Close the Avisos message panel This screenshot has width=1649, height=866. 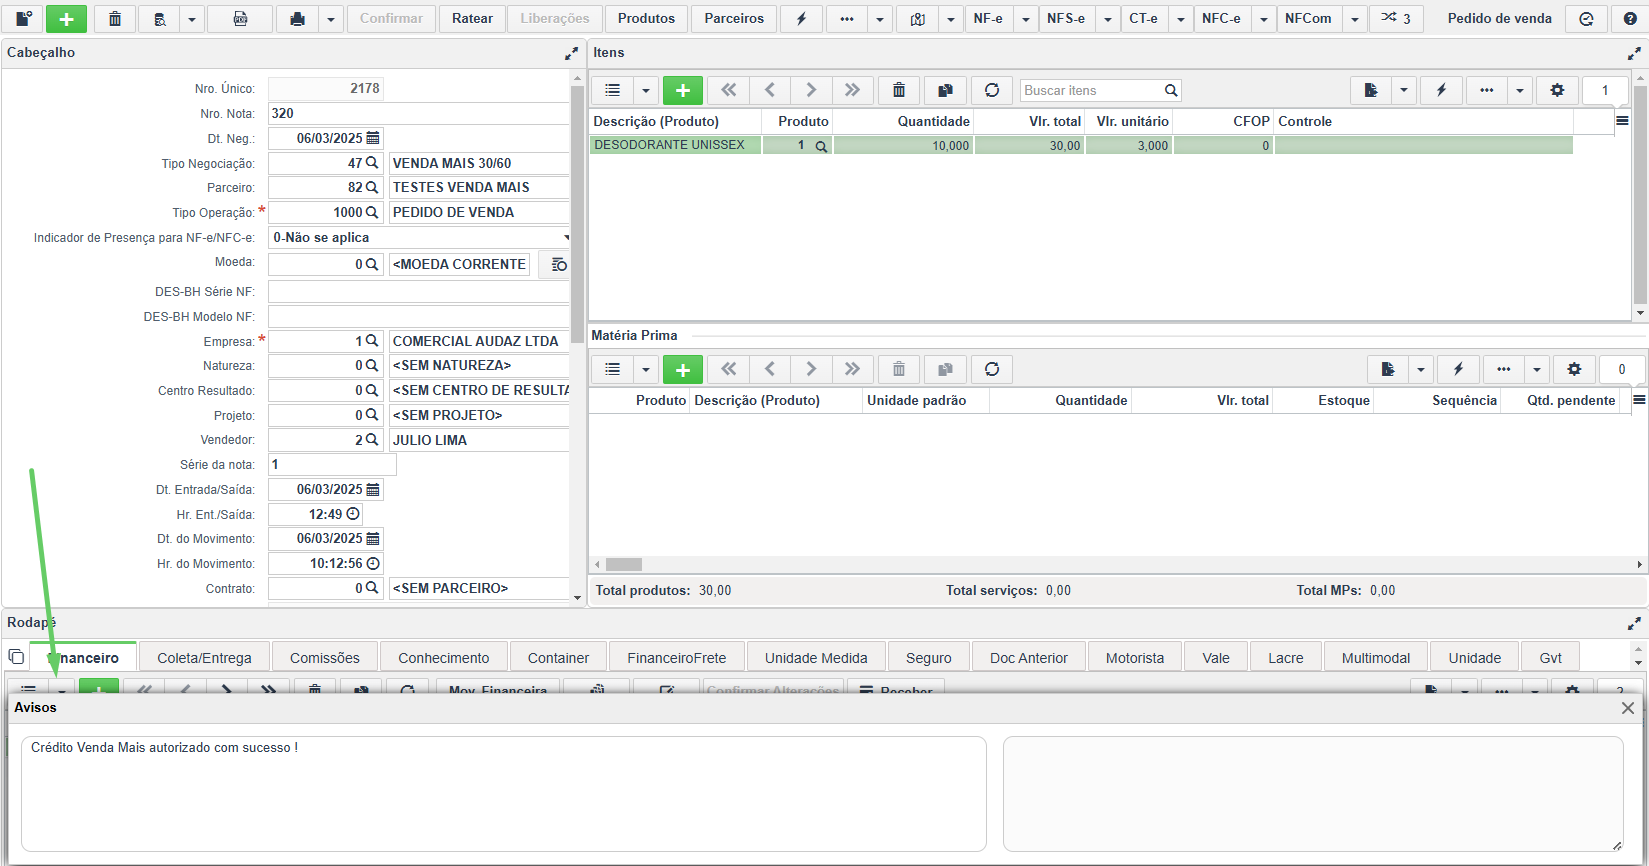tap(1628, 708)
